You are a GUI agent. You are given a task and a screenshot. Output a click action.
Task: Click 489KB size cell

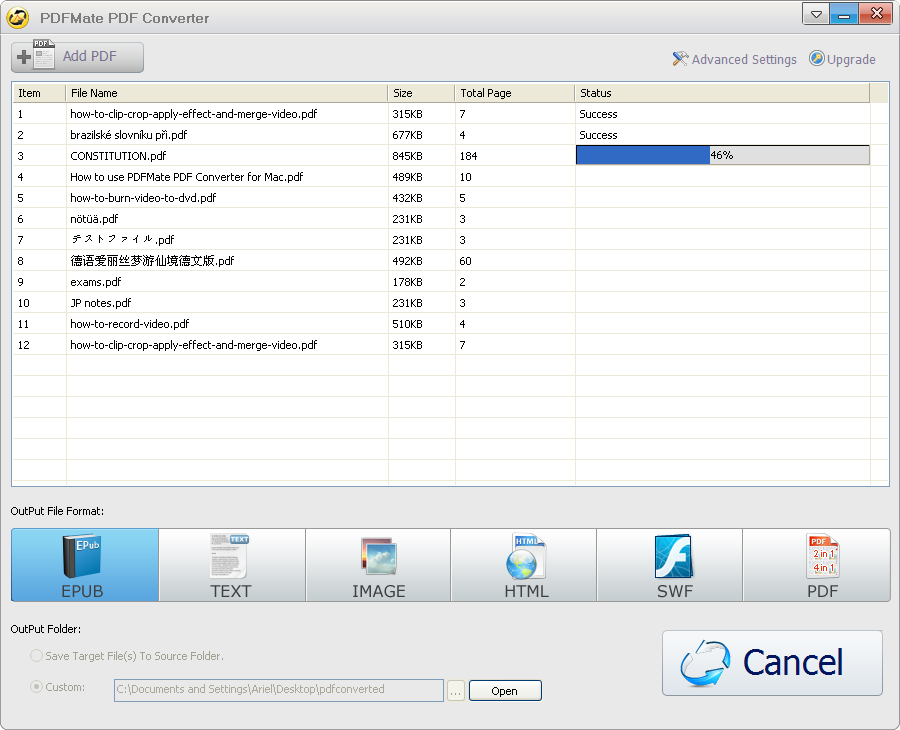[408, 177]
